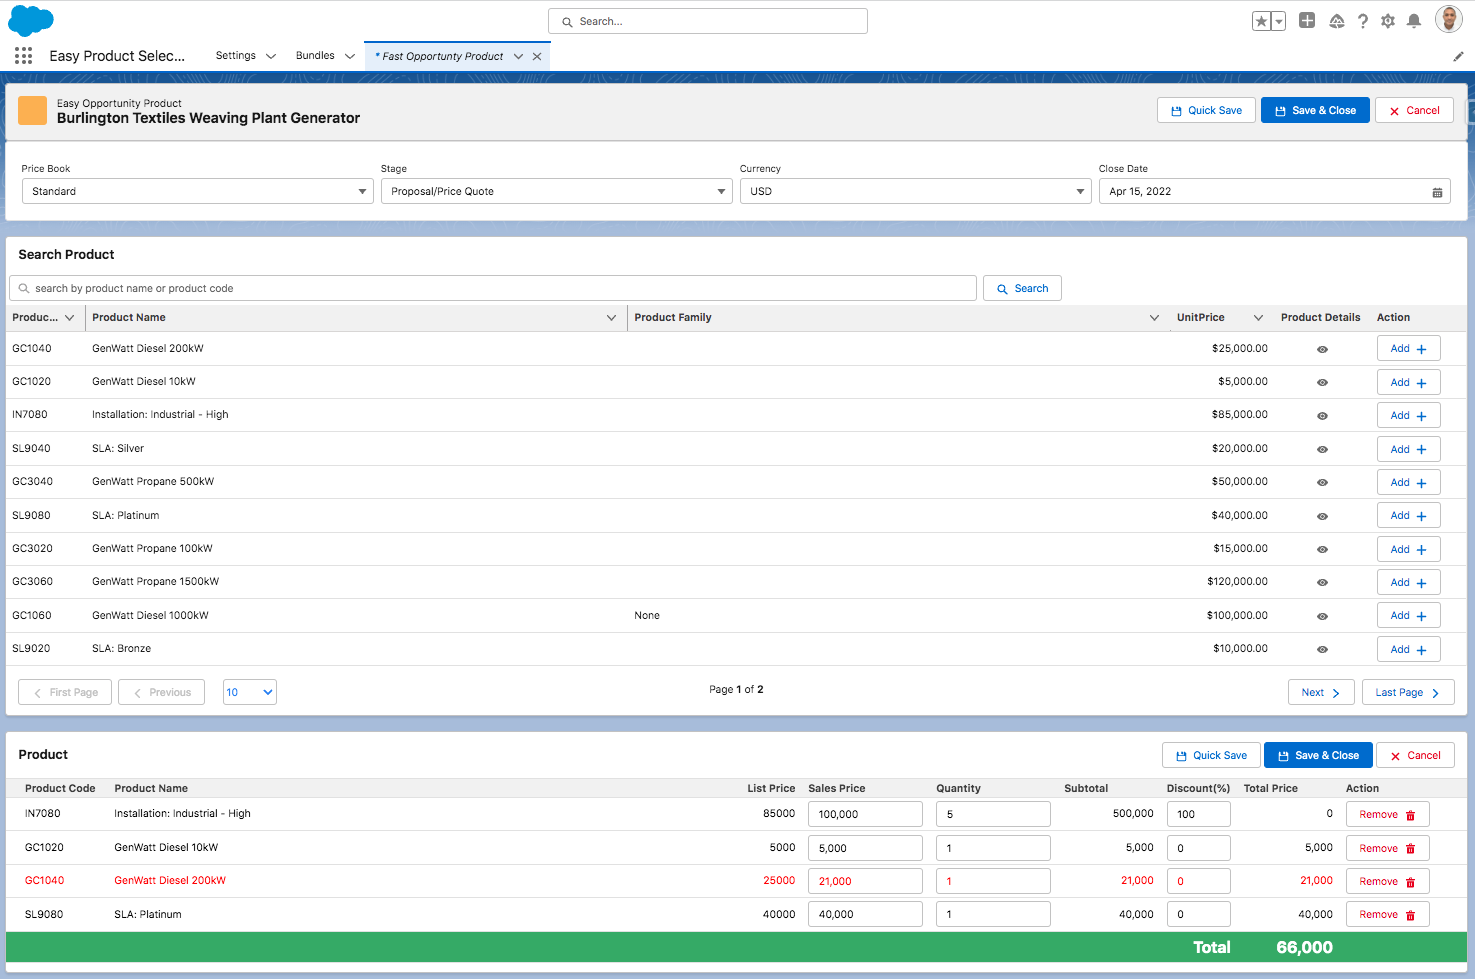Click the lower Cancel button
Viewport: 1475px width, 979px height.
coord(1415,755)
